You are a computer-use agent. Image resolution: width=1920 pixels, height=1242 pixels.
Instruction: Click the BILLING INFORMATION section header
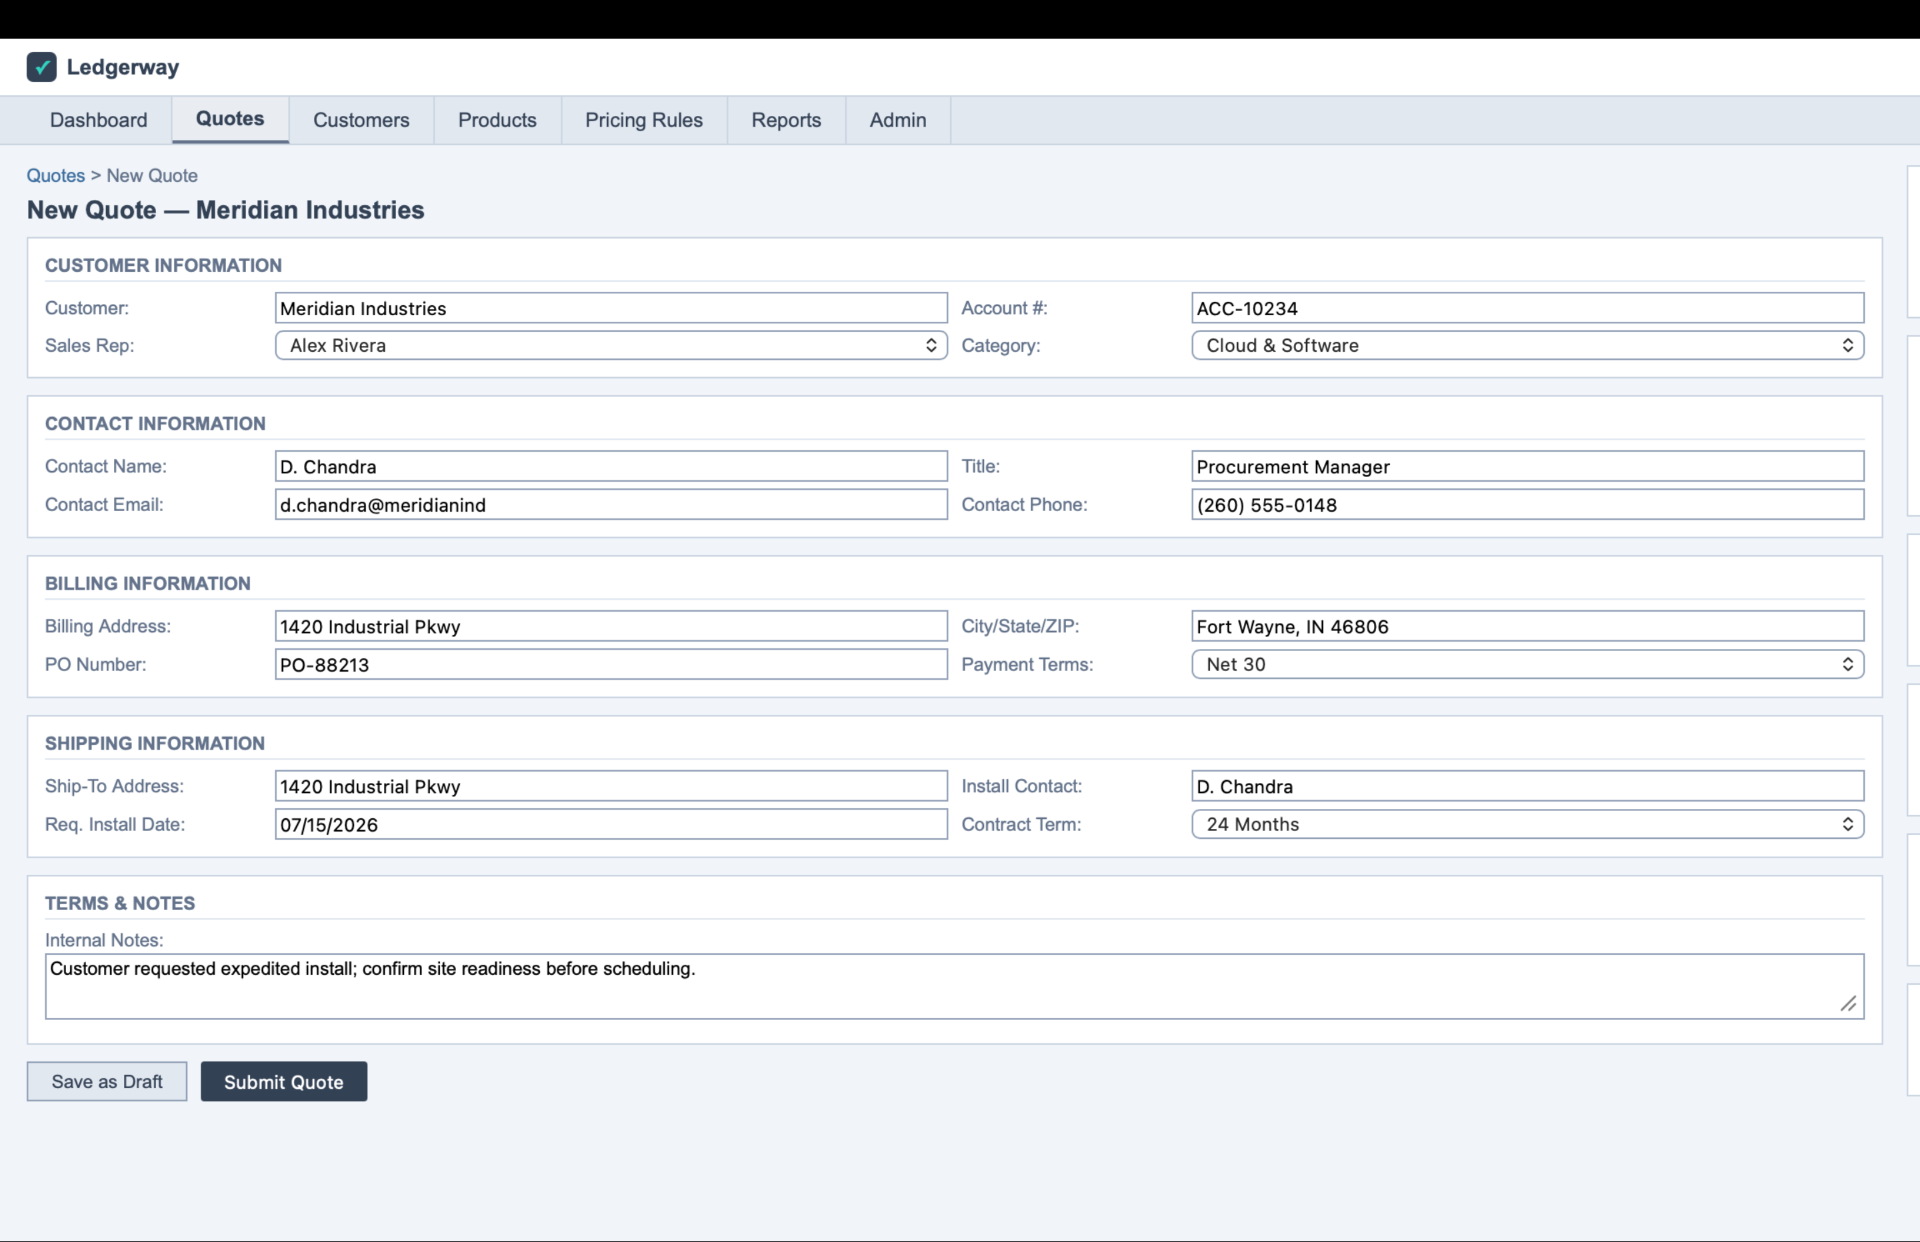pyautogui.click(x=148, y=583)
